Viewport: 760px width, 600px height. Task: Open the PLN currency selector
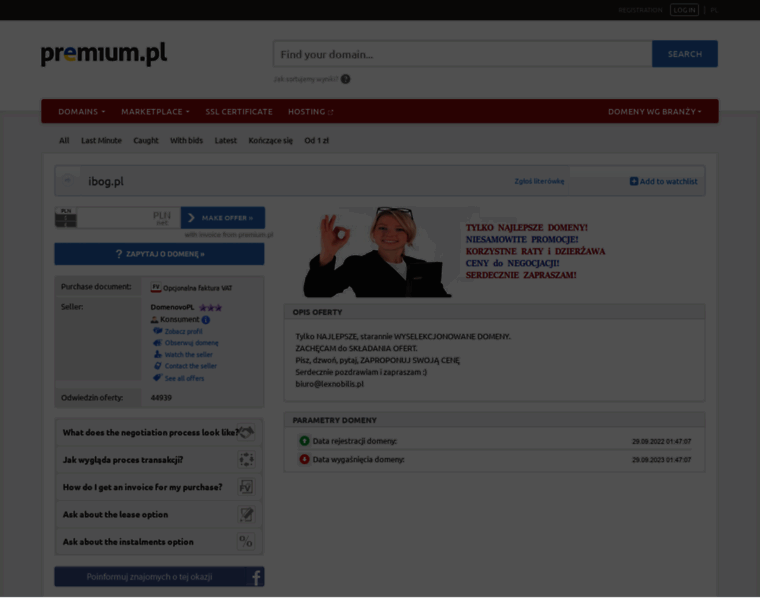pyautogui.click(x=66, y=218)
